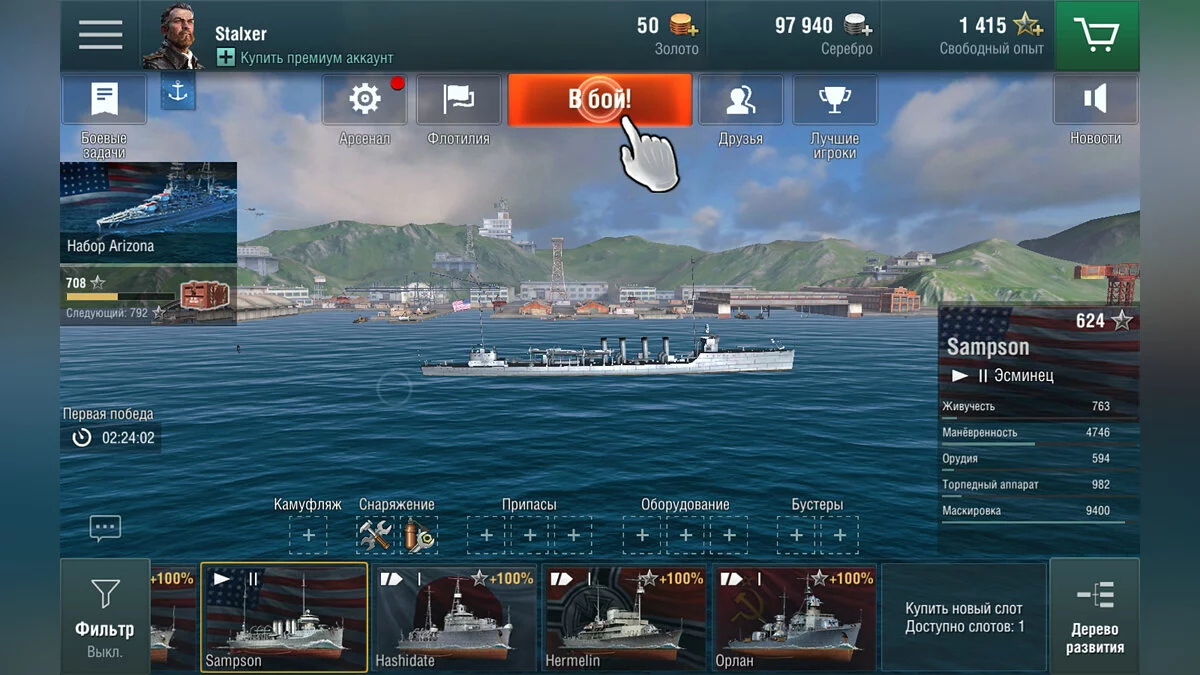Select the Hermelin ship tab
Screen dimensions: 1200x675
click(625, 617)
